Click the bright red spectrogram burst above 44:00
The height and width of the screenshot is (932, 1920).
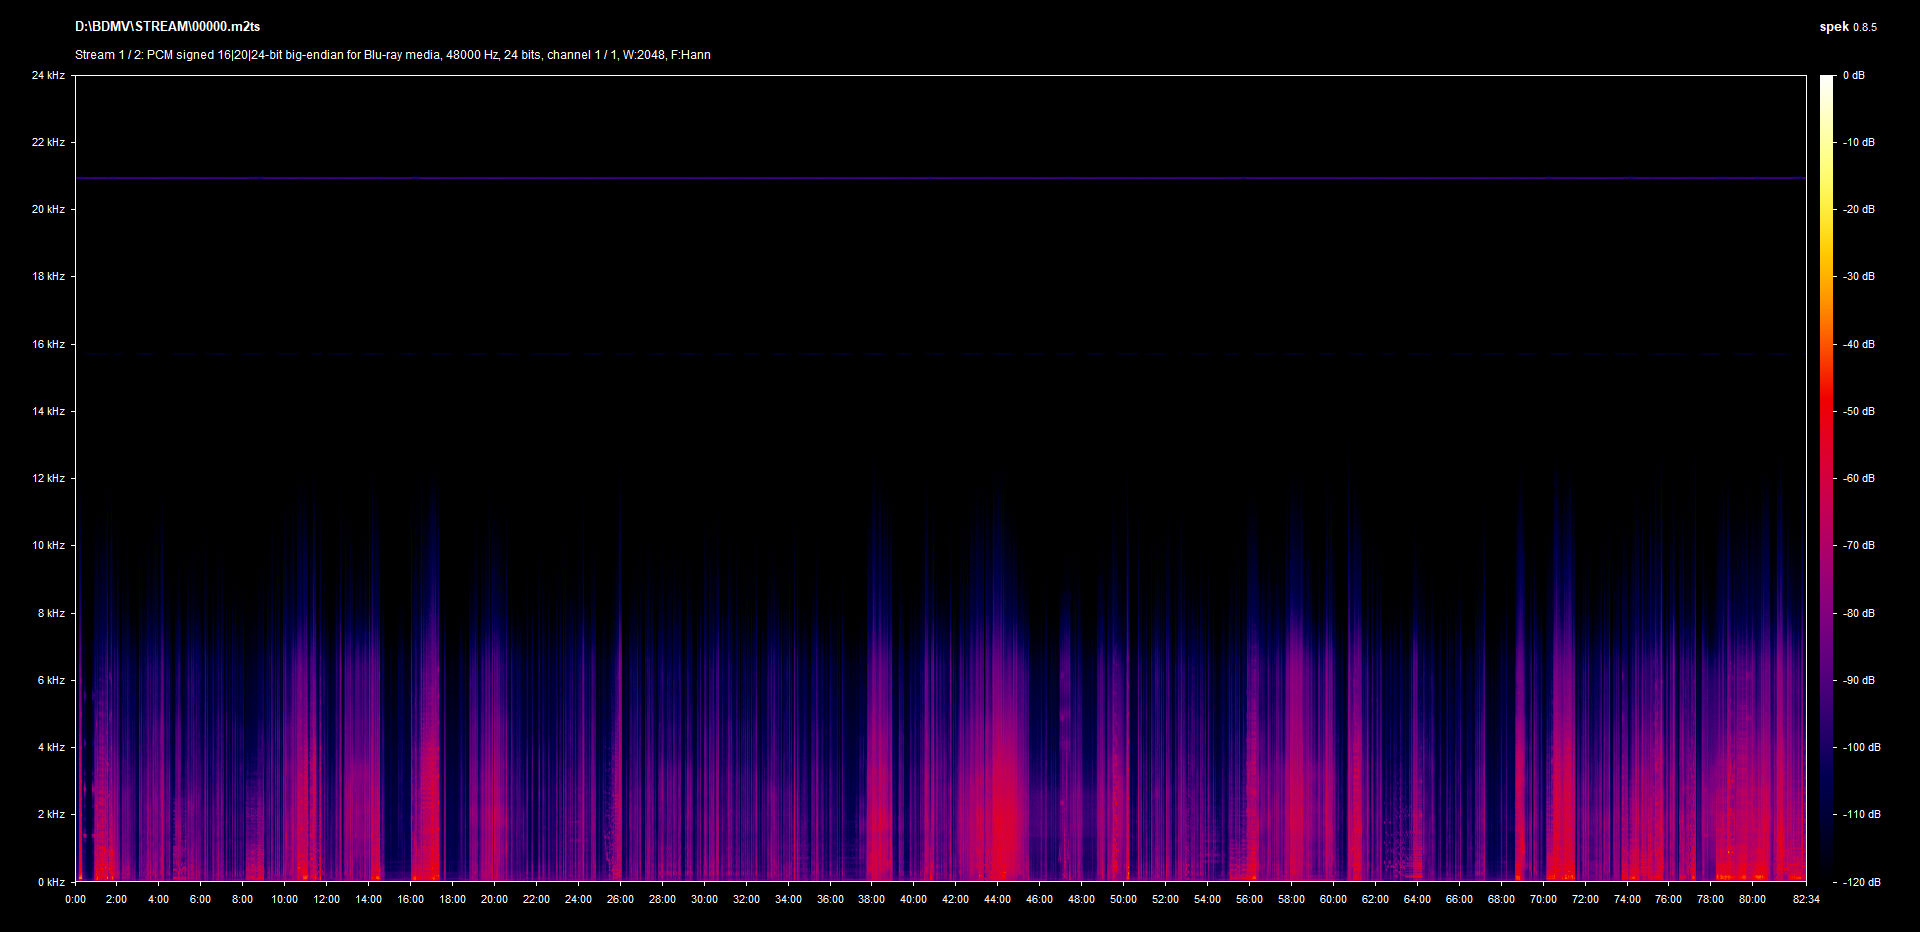pyautogui.click(x=1000, y=820)
